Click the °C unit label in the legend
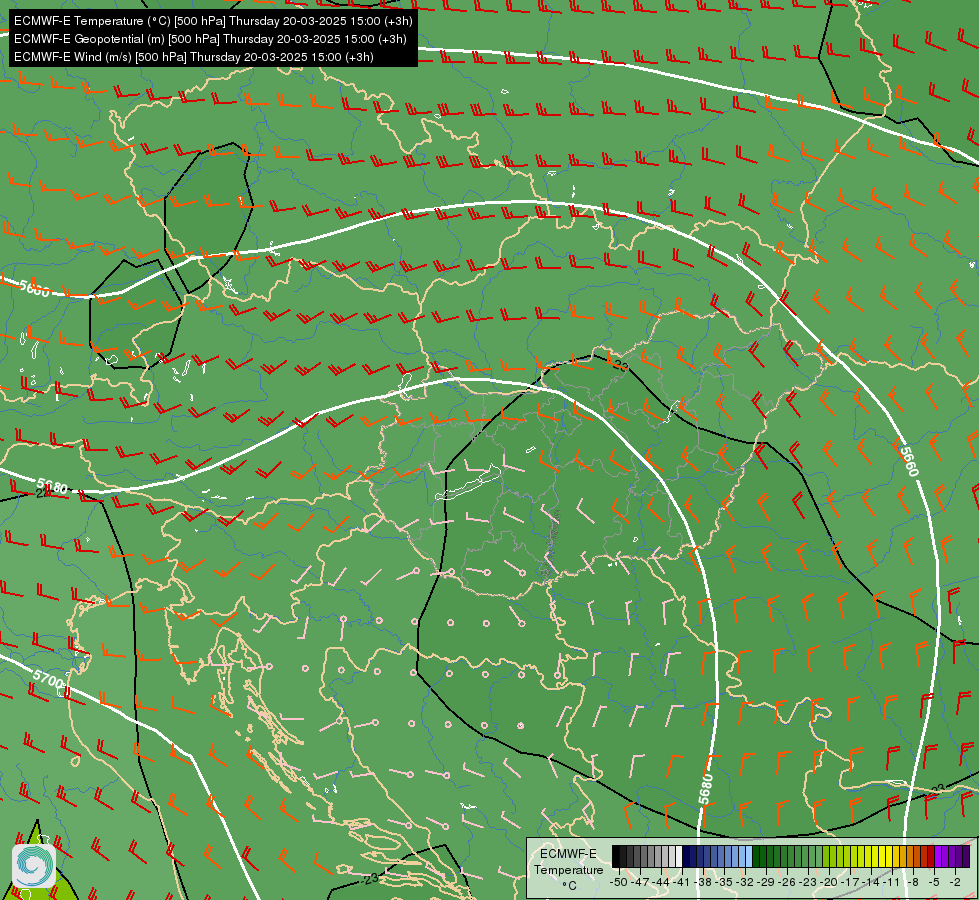Image resolution: width=979 pixels, height=900 pixels. click(569, 885)
